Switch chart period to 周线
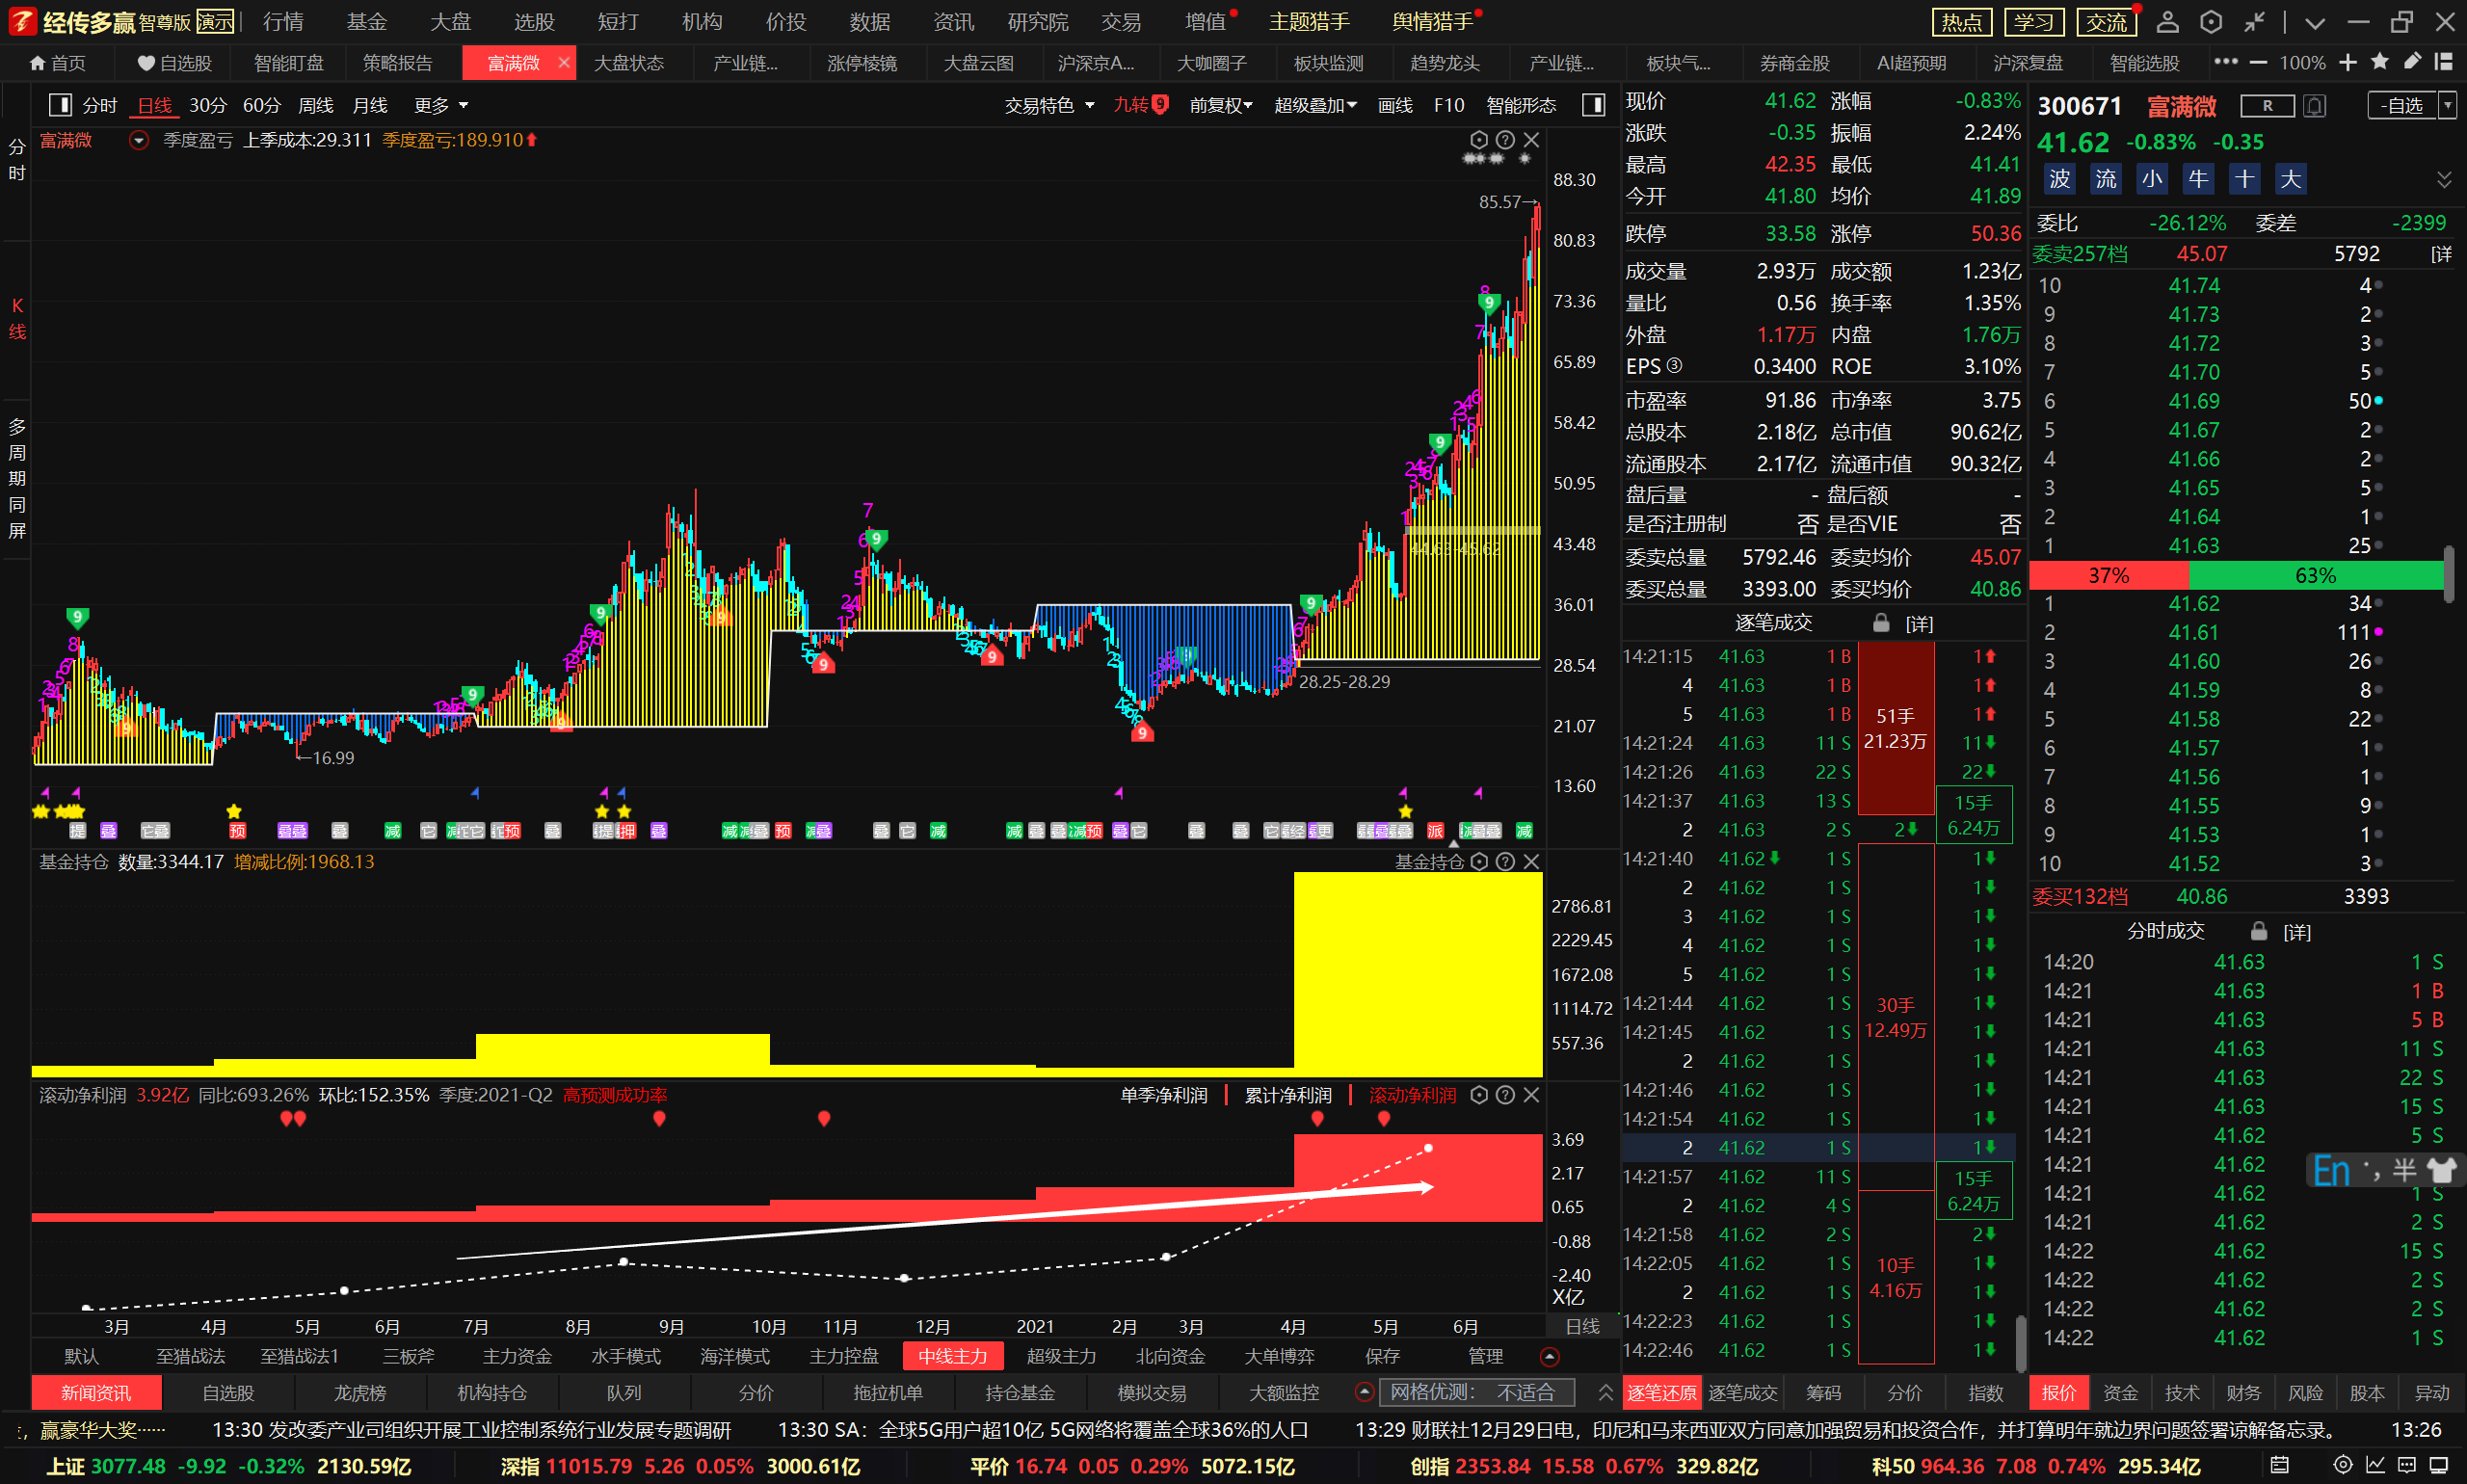The width and height of the screenshot is (2467, 1484). [x=316, y=105]
